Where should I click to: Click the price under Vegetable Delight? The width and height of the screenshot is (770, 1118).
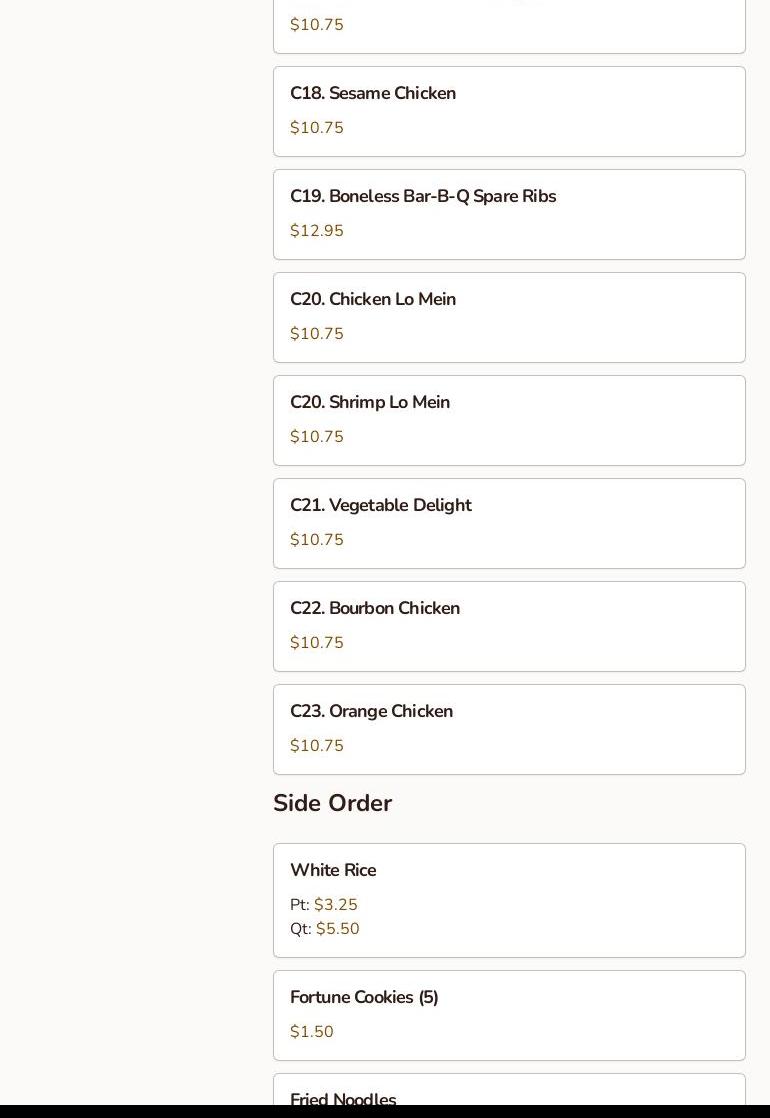(317, 540)
